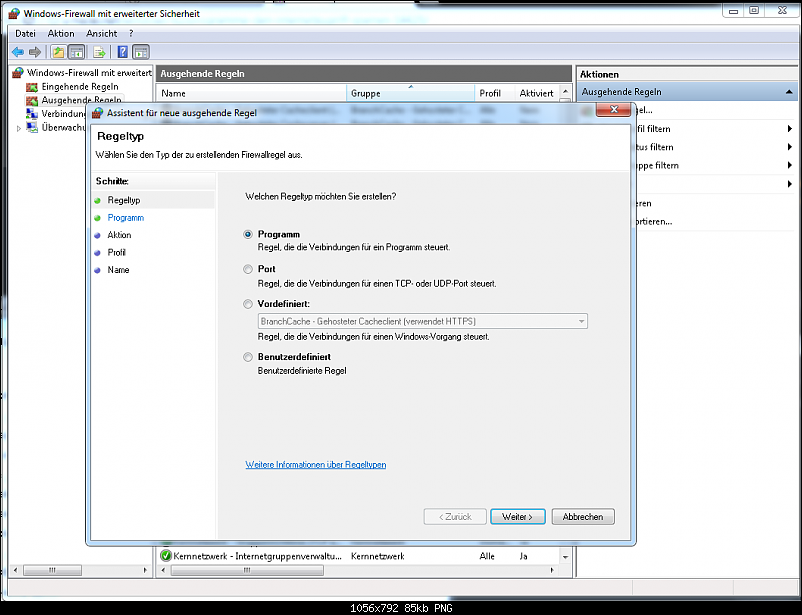Click the Weiter button in the wizard
The width and height of the screenshot is (802, 615).
point(518,517)
